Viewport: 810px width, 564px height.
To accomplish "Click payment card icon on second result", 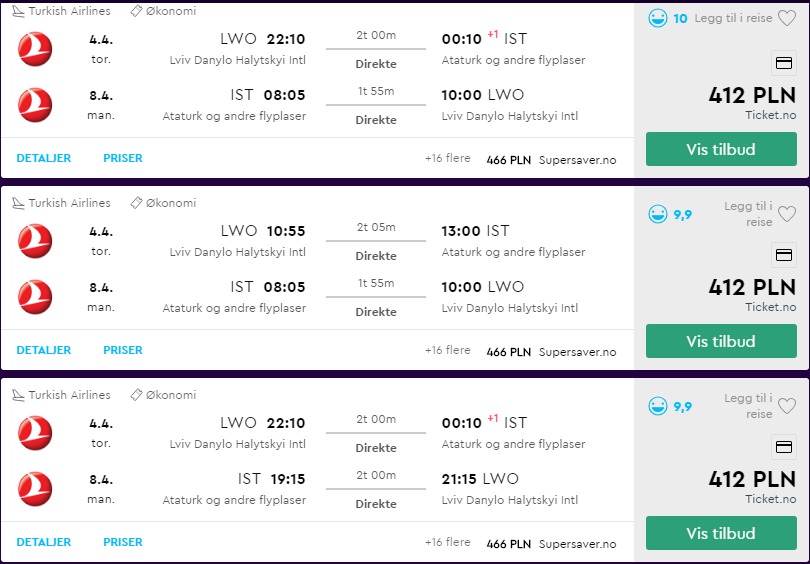I will click(x=784, y=255).
